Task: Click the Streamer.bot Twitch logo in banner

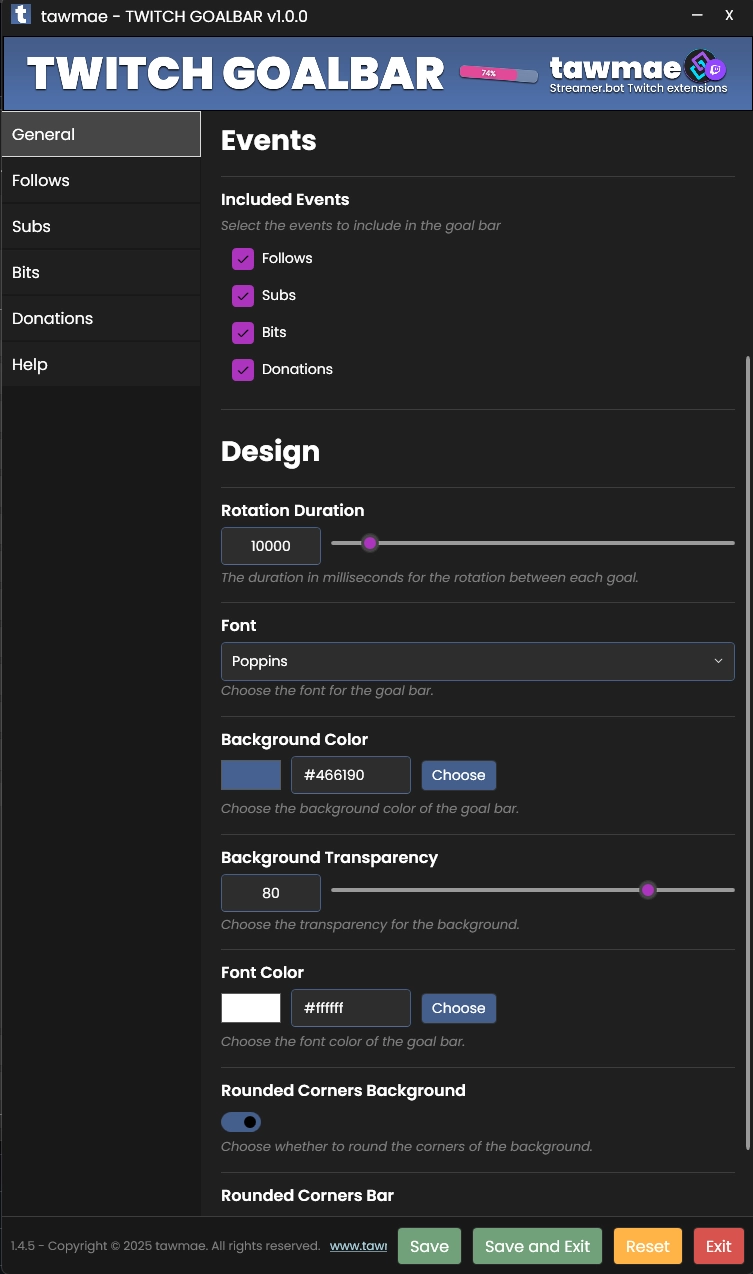Action: [x=707, y=67]
